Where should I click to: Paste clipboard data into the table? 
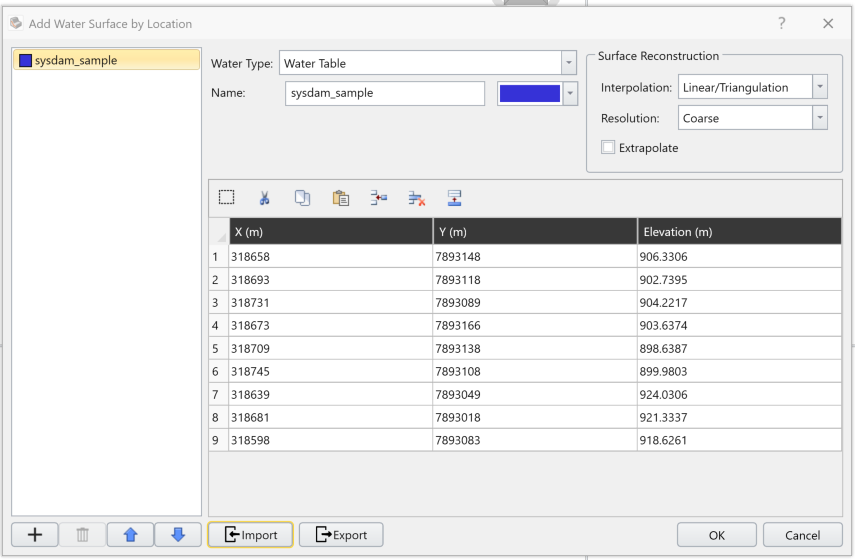tap(341, 198)
